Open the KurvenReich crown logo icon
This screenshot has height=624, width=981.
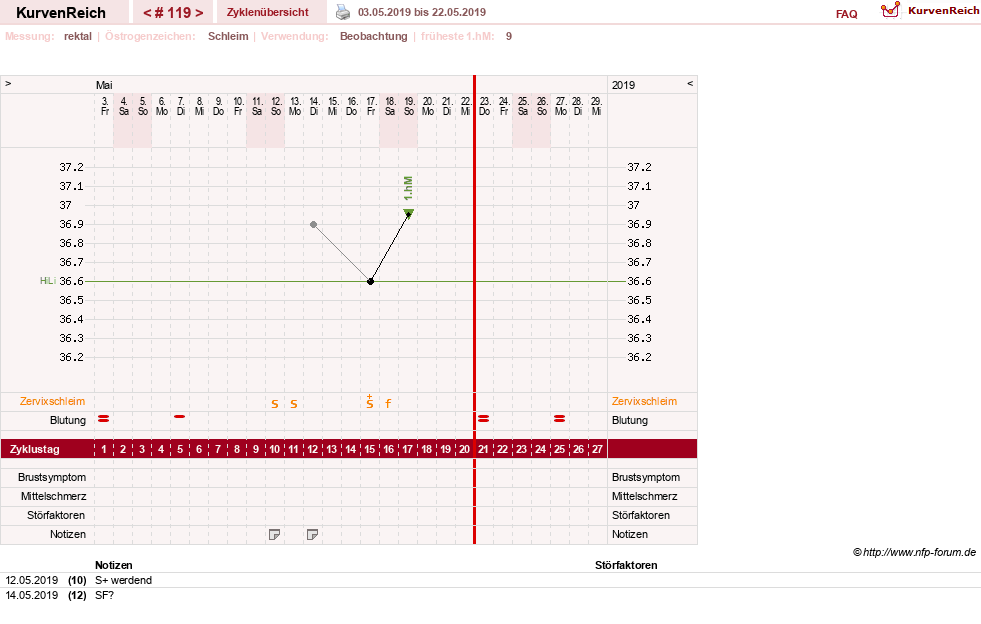[x=890, y=10]
